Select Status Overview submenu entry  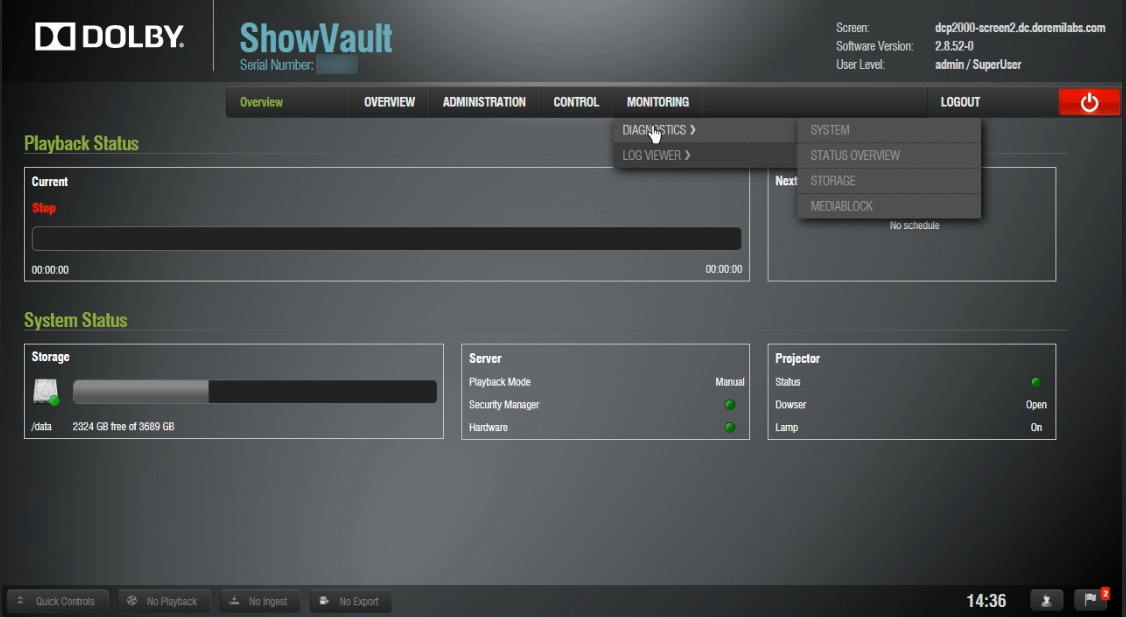point(855,155)
